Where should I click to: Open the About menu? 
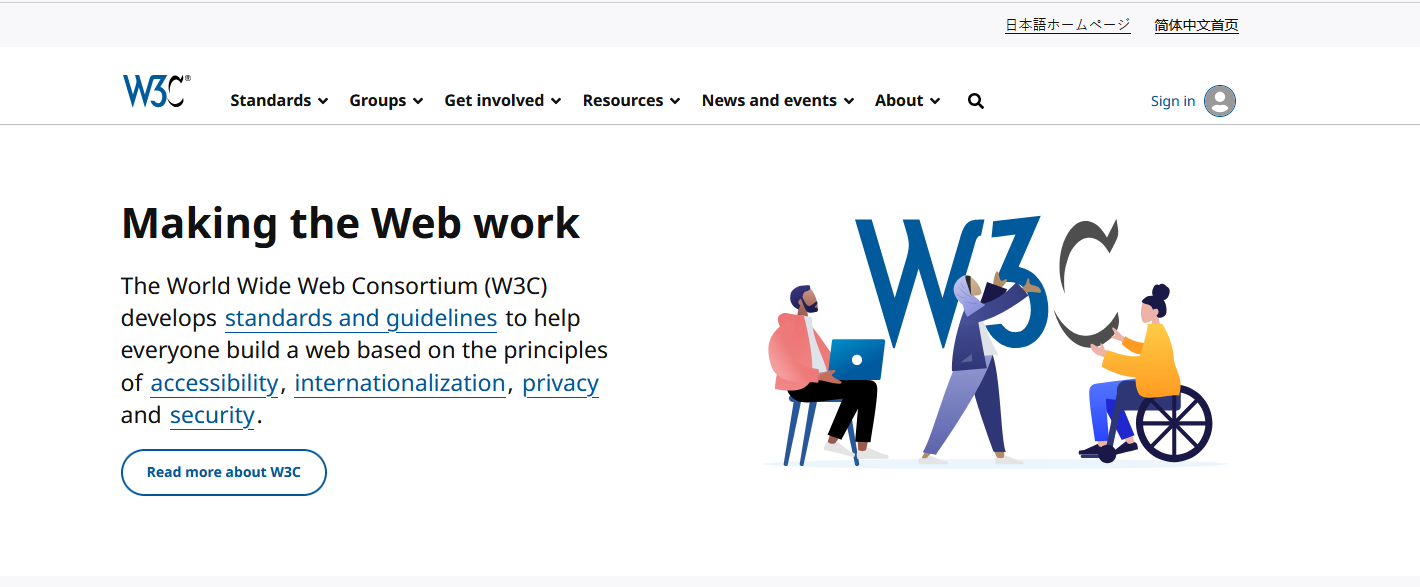point(907,101)
